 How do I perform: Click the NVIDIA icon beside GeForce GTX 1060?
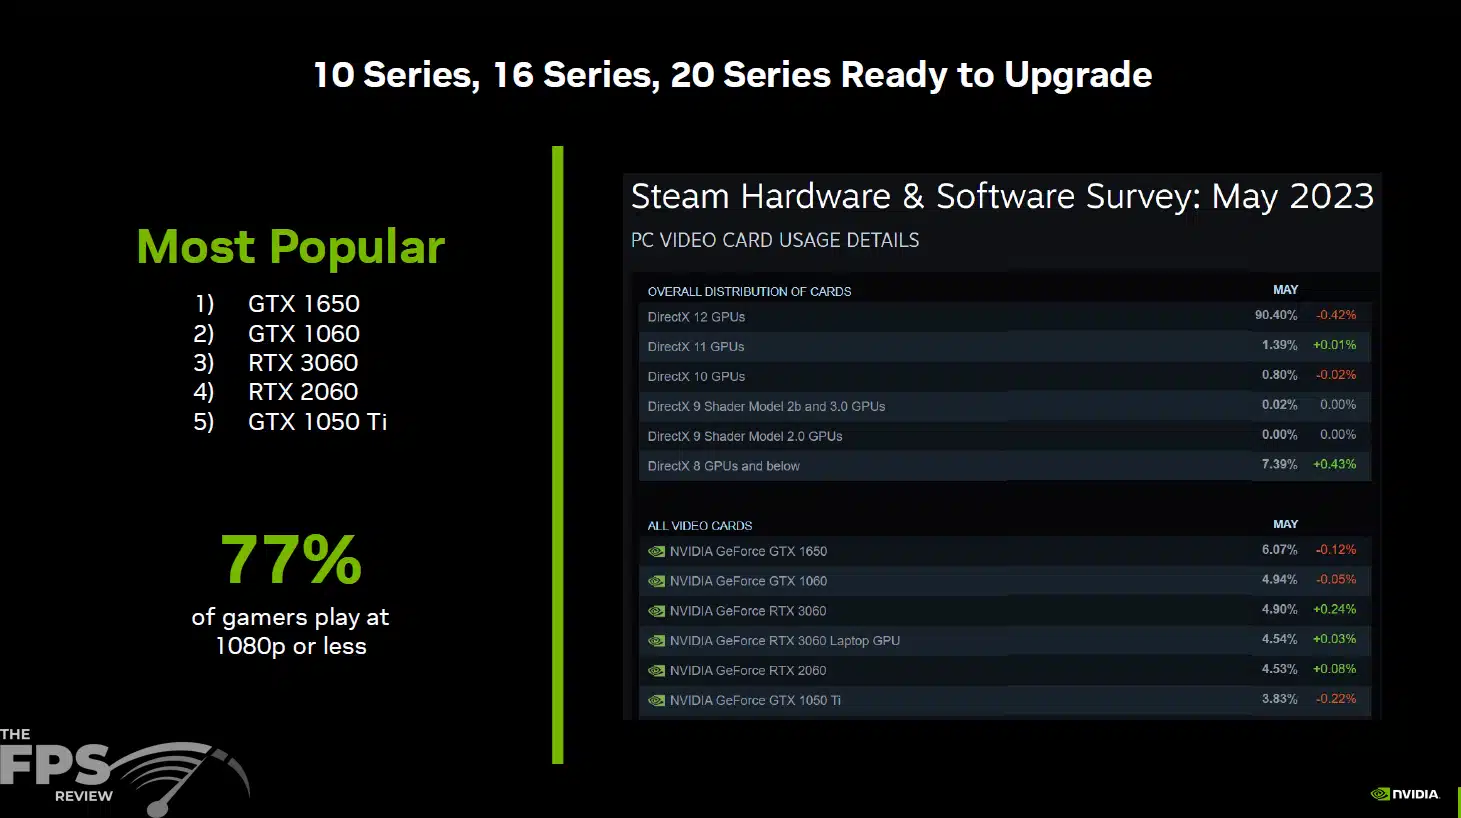[x=656, y=581]
